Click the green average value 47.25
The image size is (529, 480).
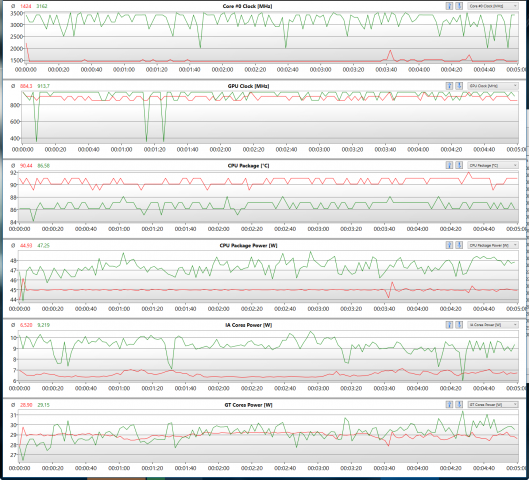pos(44,246)
